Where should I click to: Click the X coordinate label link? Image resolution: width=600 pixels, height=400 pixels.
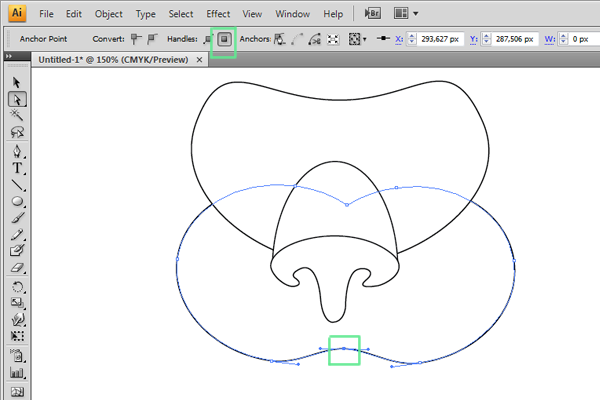[399, 39]
